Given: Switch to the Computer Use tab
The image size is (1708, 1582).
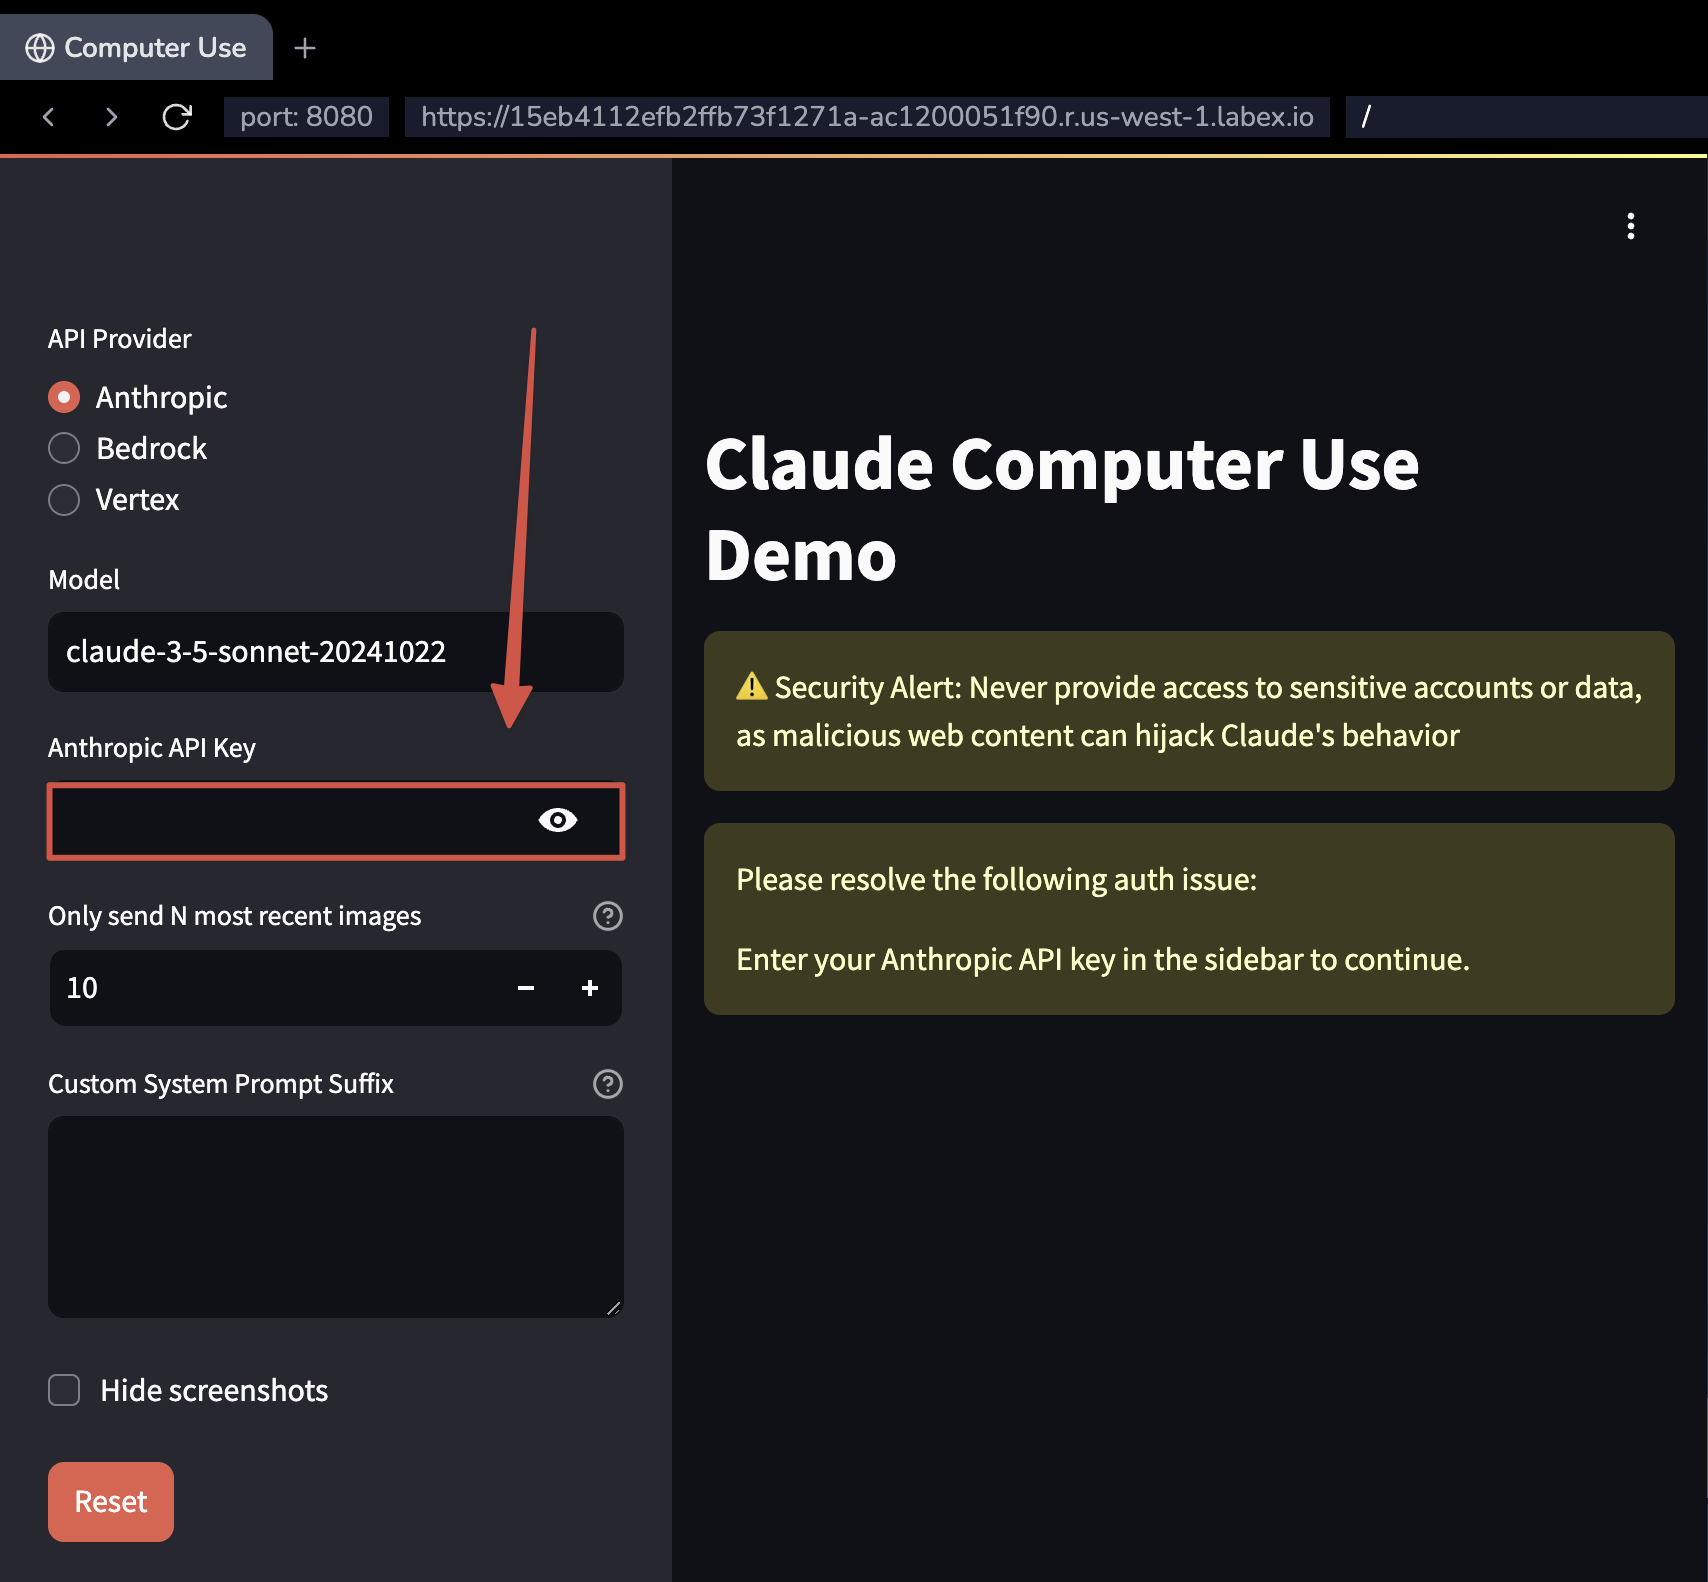Looking at the screenshot, I should 137,48.
